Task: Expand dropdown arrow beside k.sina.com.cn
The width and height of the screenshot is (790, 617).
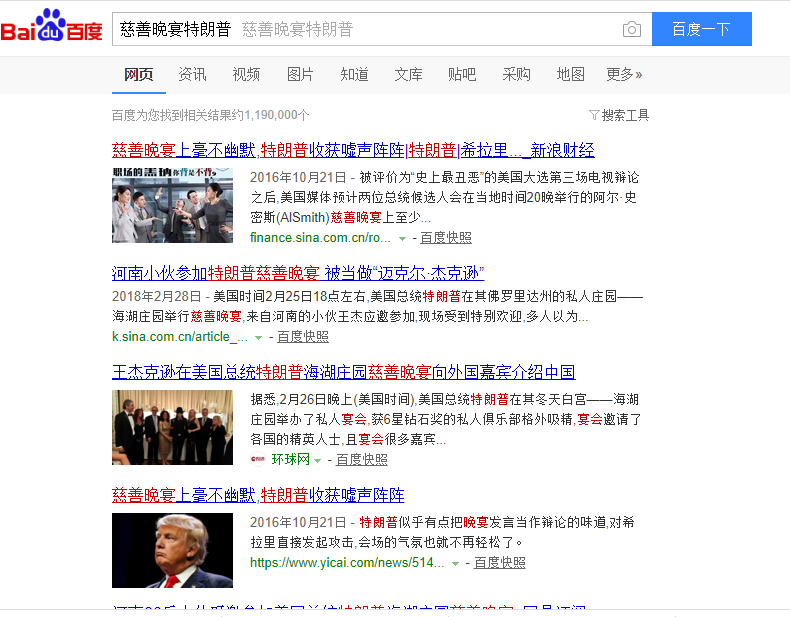Action: 258,337
